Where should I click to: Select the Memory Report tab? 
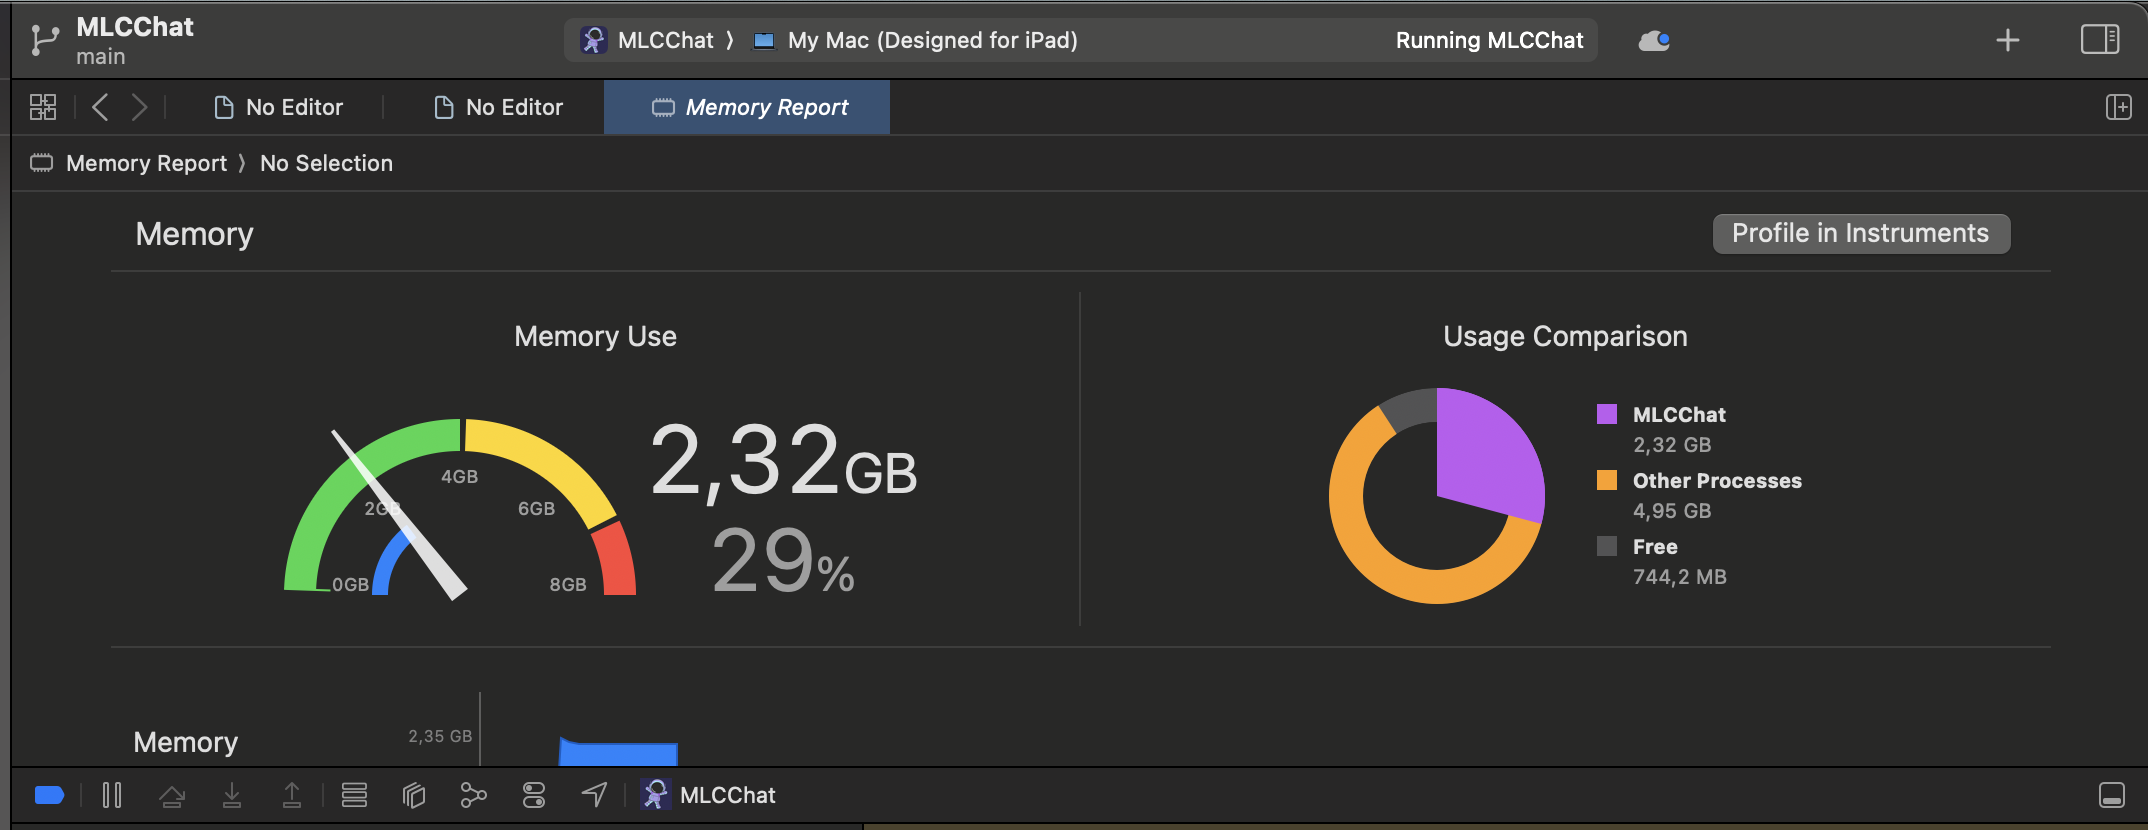tap(748, 107)
